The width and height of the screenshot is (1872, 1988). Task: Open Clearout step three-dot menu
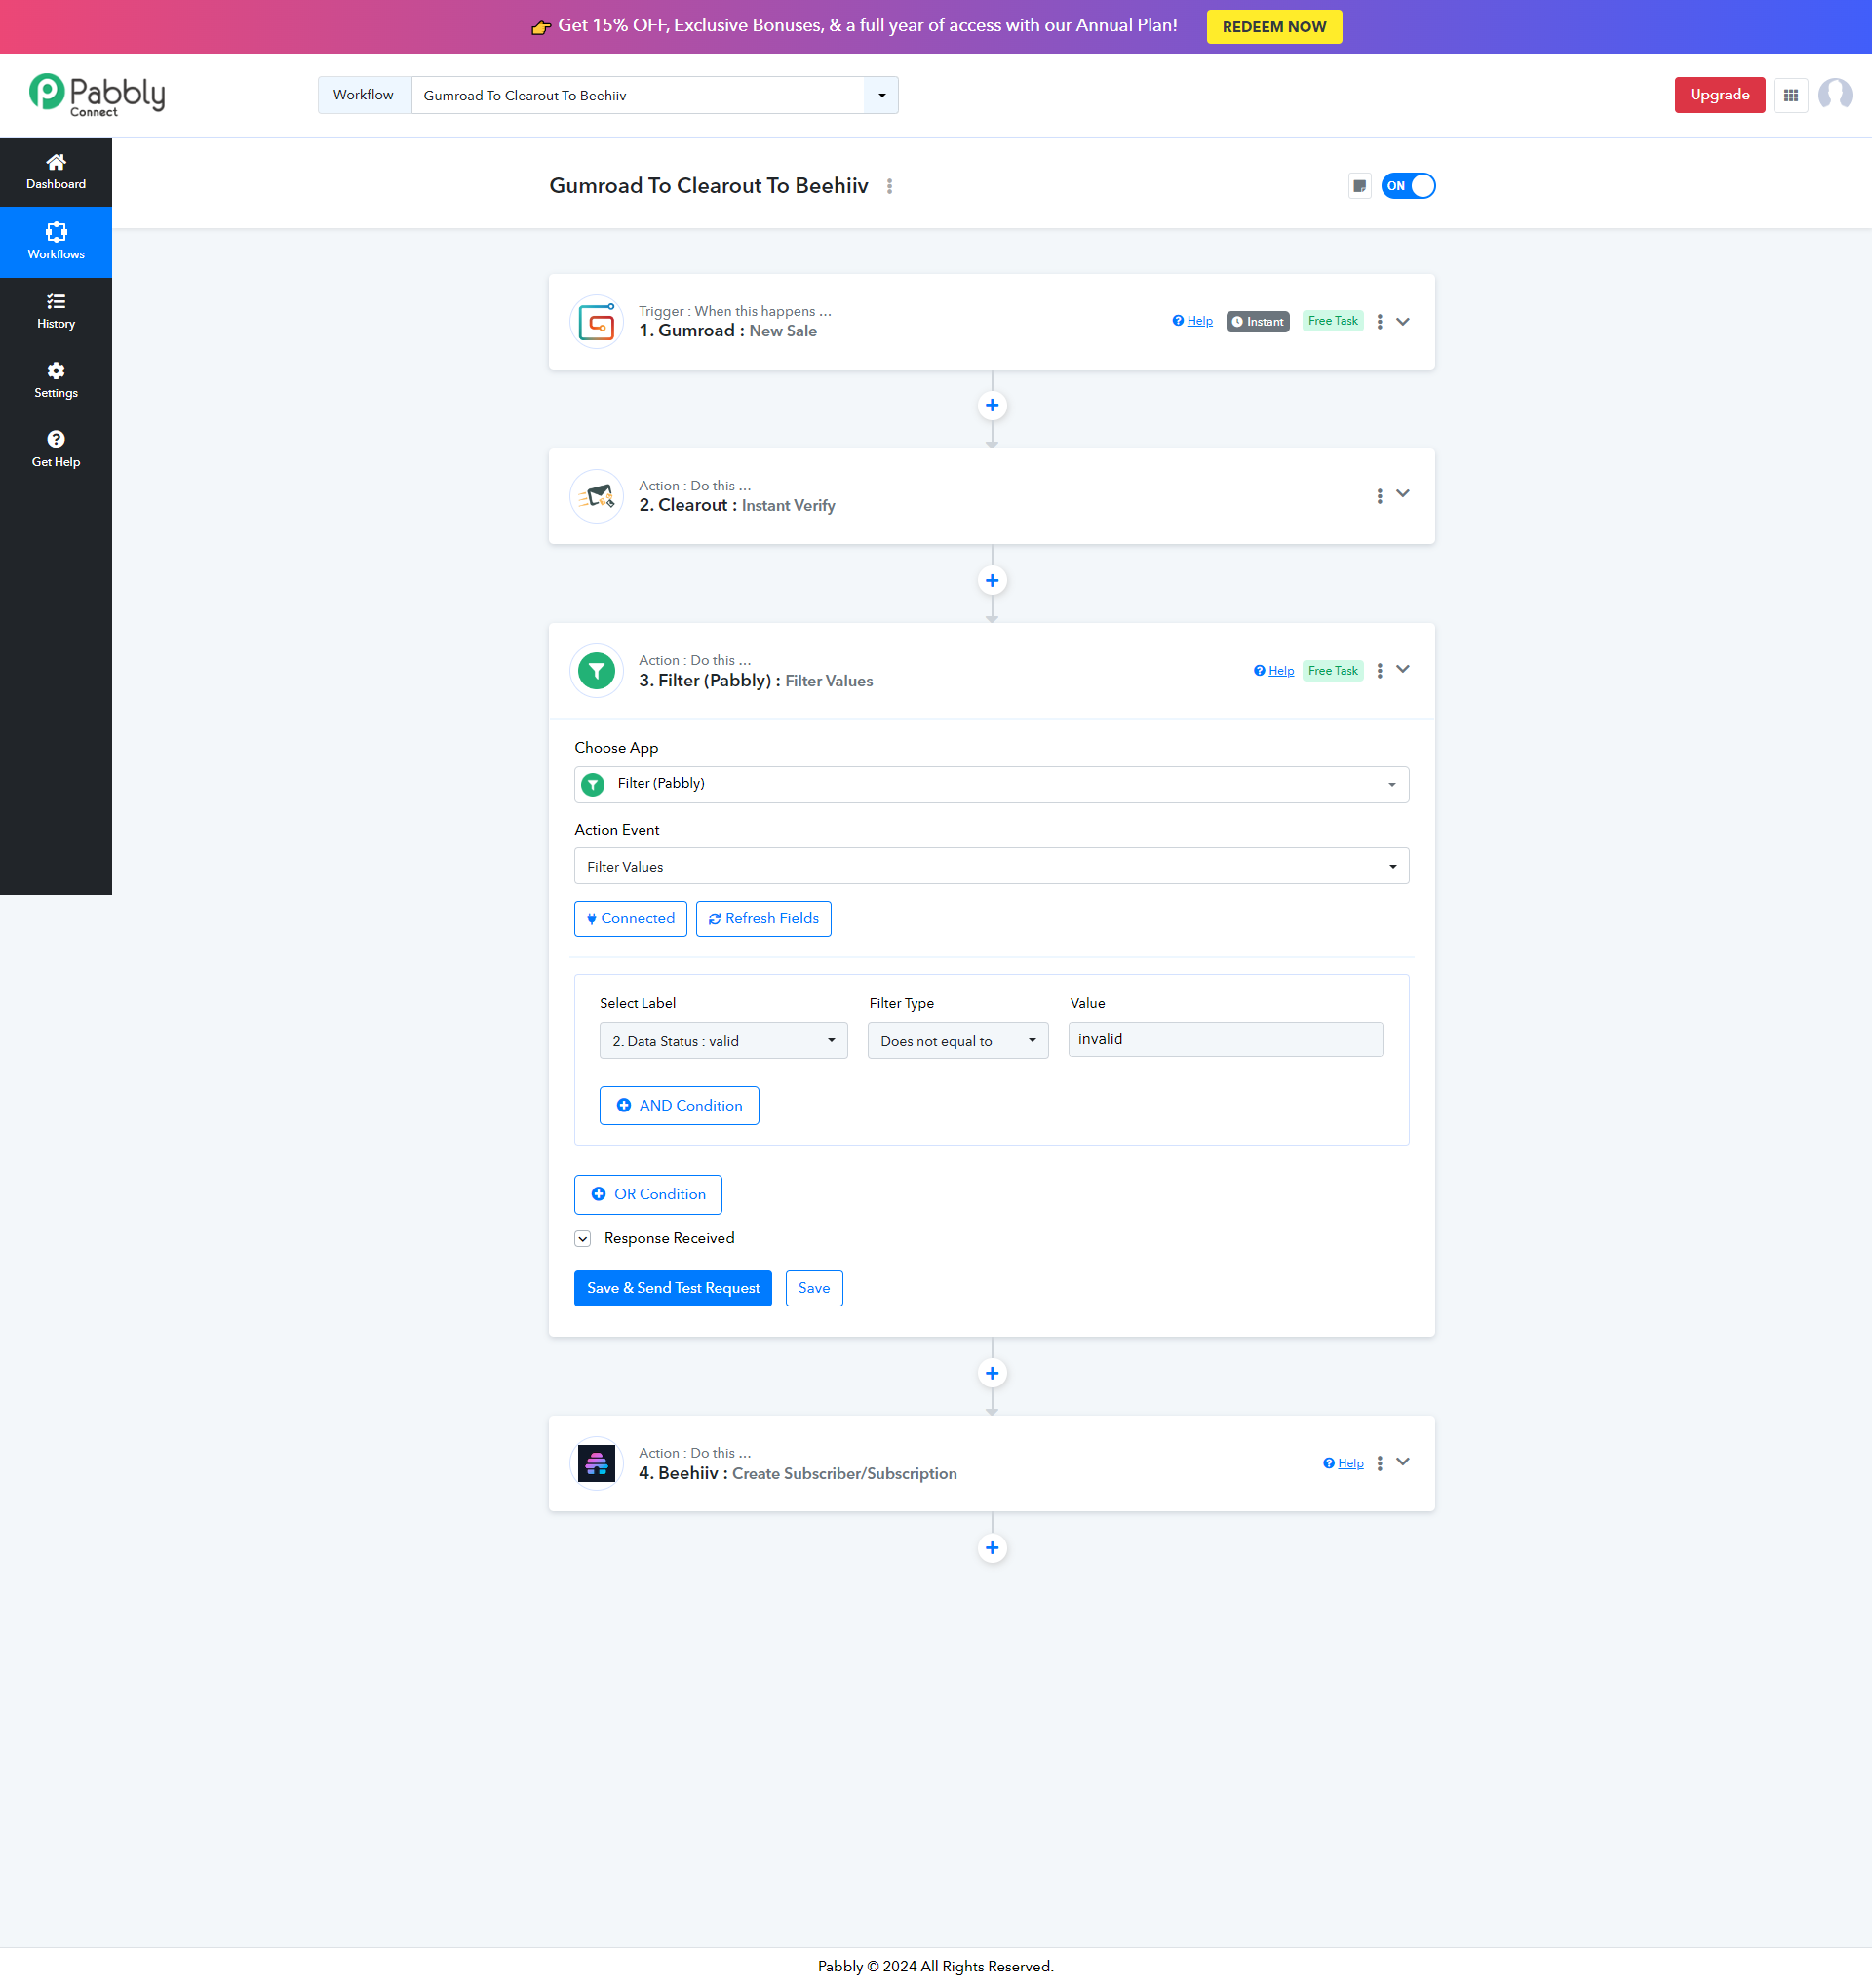click(x=1380, y=496)
